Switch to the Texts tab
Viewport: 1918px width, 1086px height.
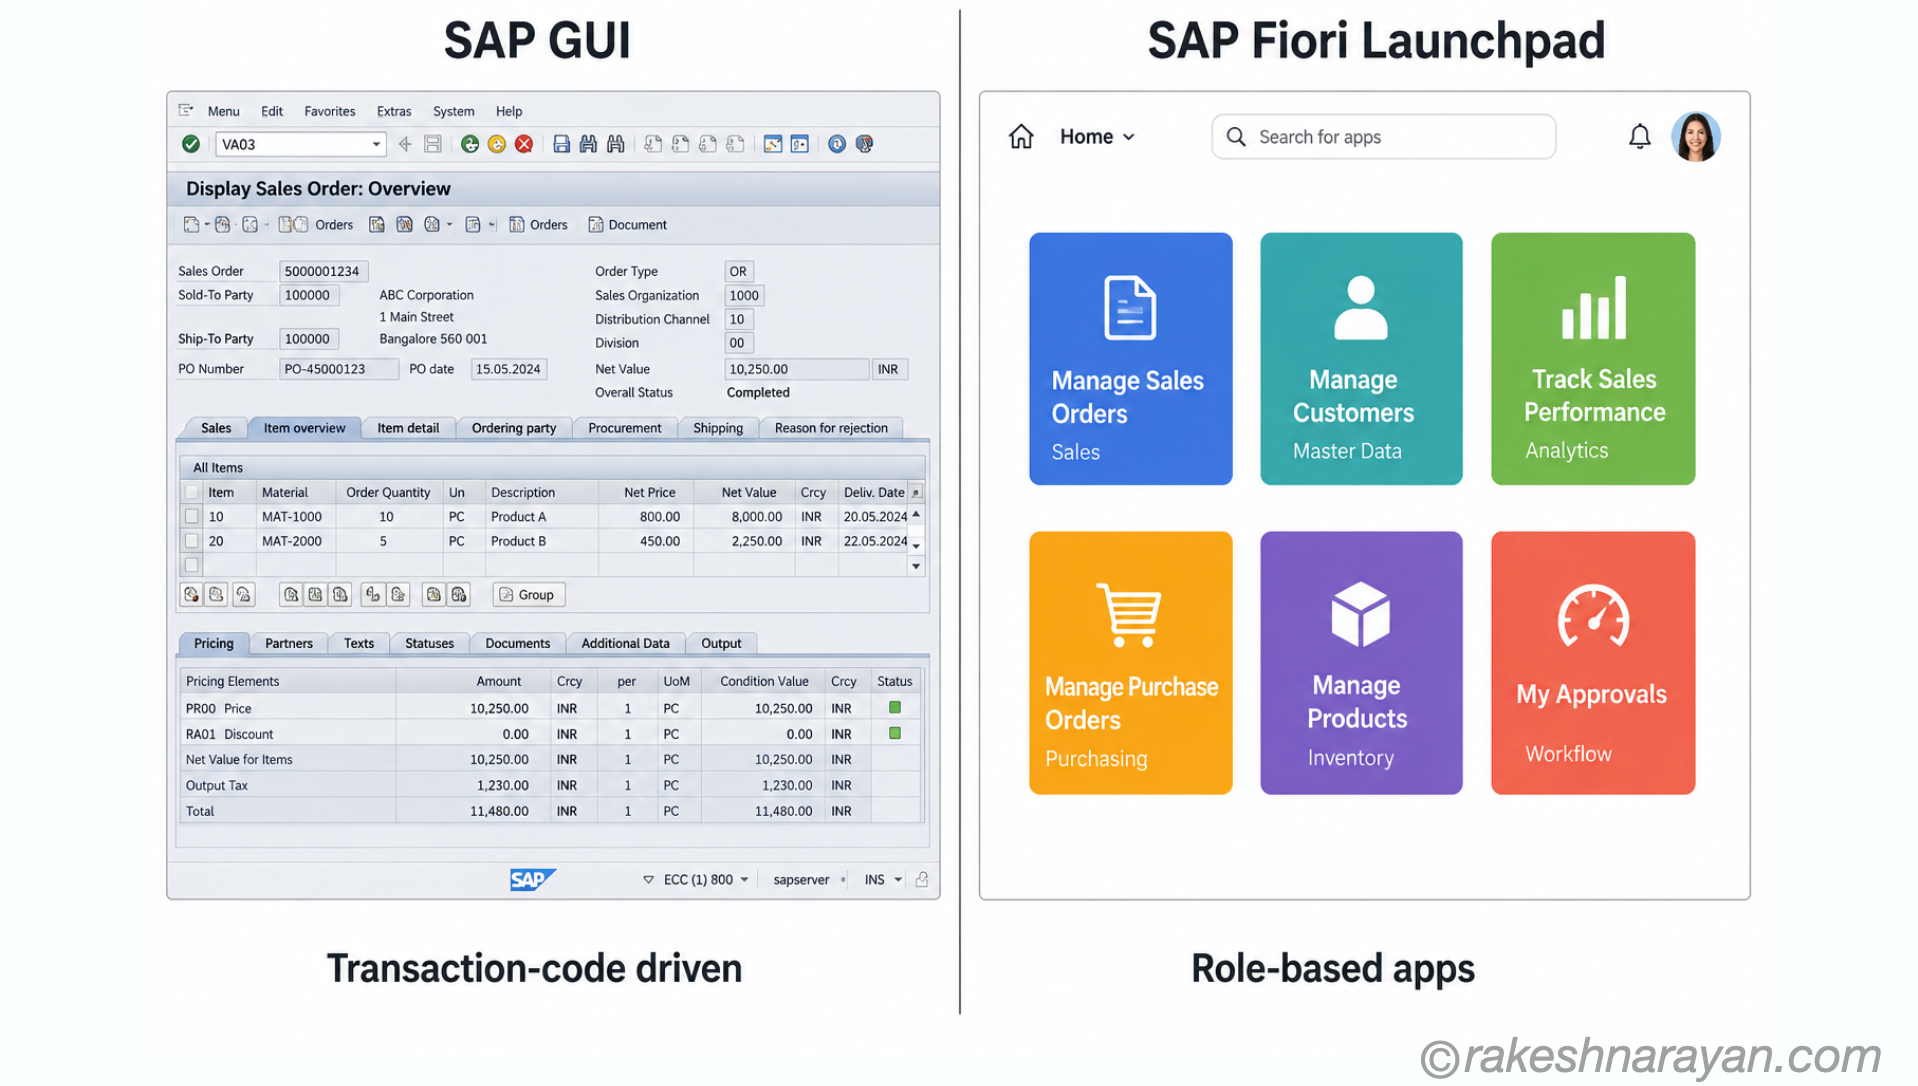pos(359,643)
